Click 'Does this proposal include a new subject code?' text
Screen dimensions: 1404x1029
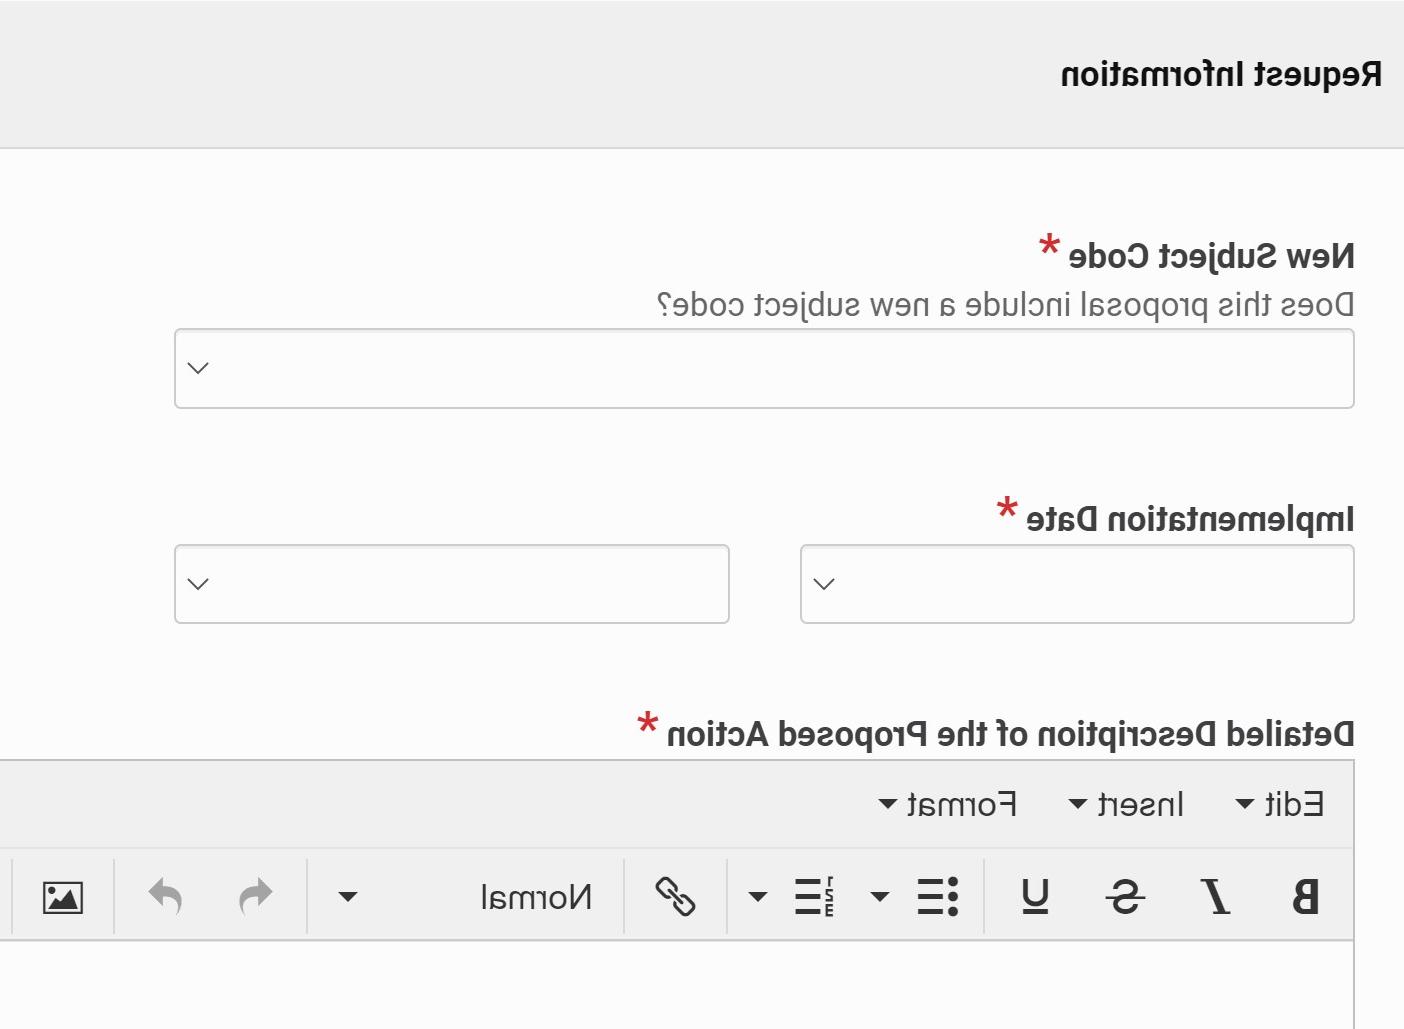pyautogui.click(x=1005, y=304)
